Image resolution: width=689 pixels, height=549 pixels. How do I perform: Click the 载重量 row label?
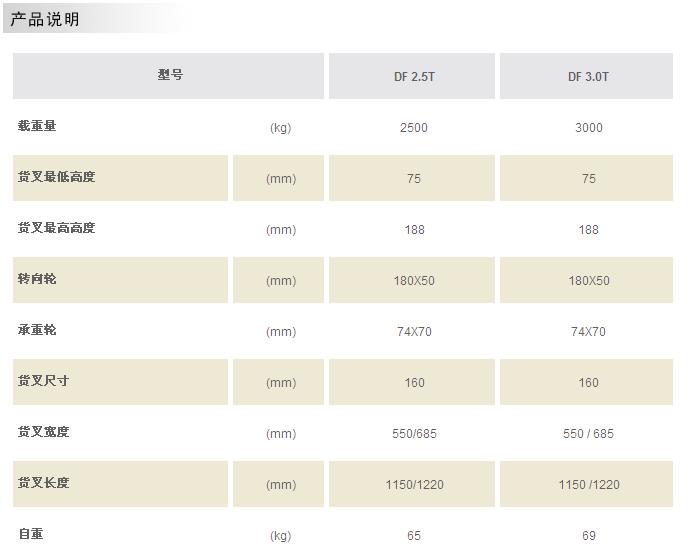coord(37,126)
